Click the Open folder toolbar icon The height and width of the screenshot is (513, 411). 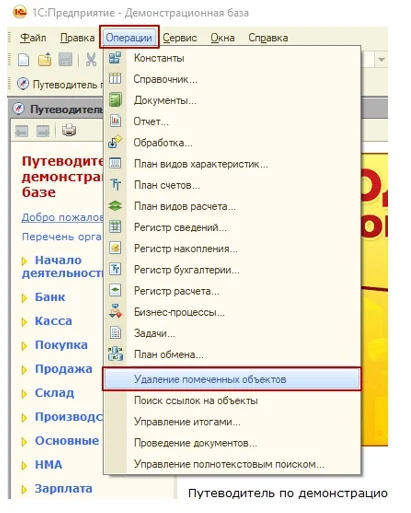[44, 60]
